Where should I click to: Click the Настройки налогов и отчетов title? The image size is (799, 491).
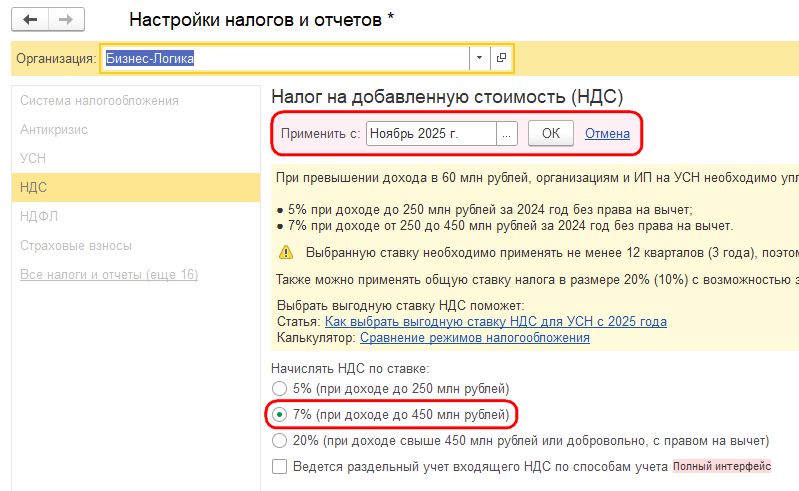pyautogui.click(x=261, y=20)
